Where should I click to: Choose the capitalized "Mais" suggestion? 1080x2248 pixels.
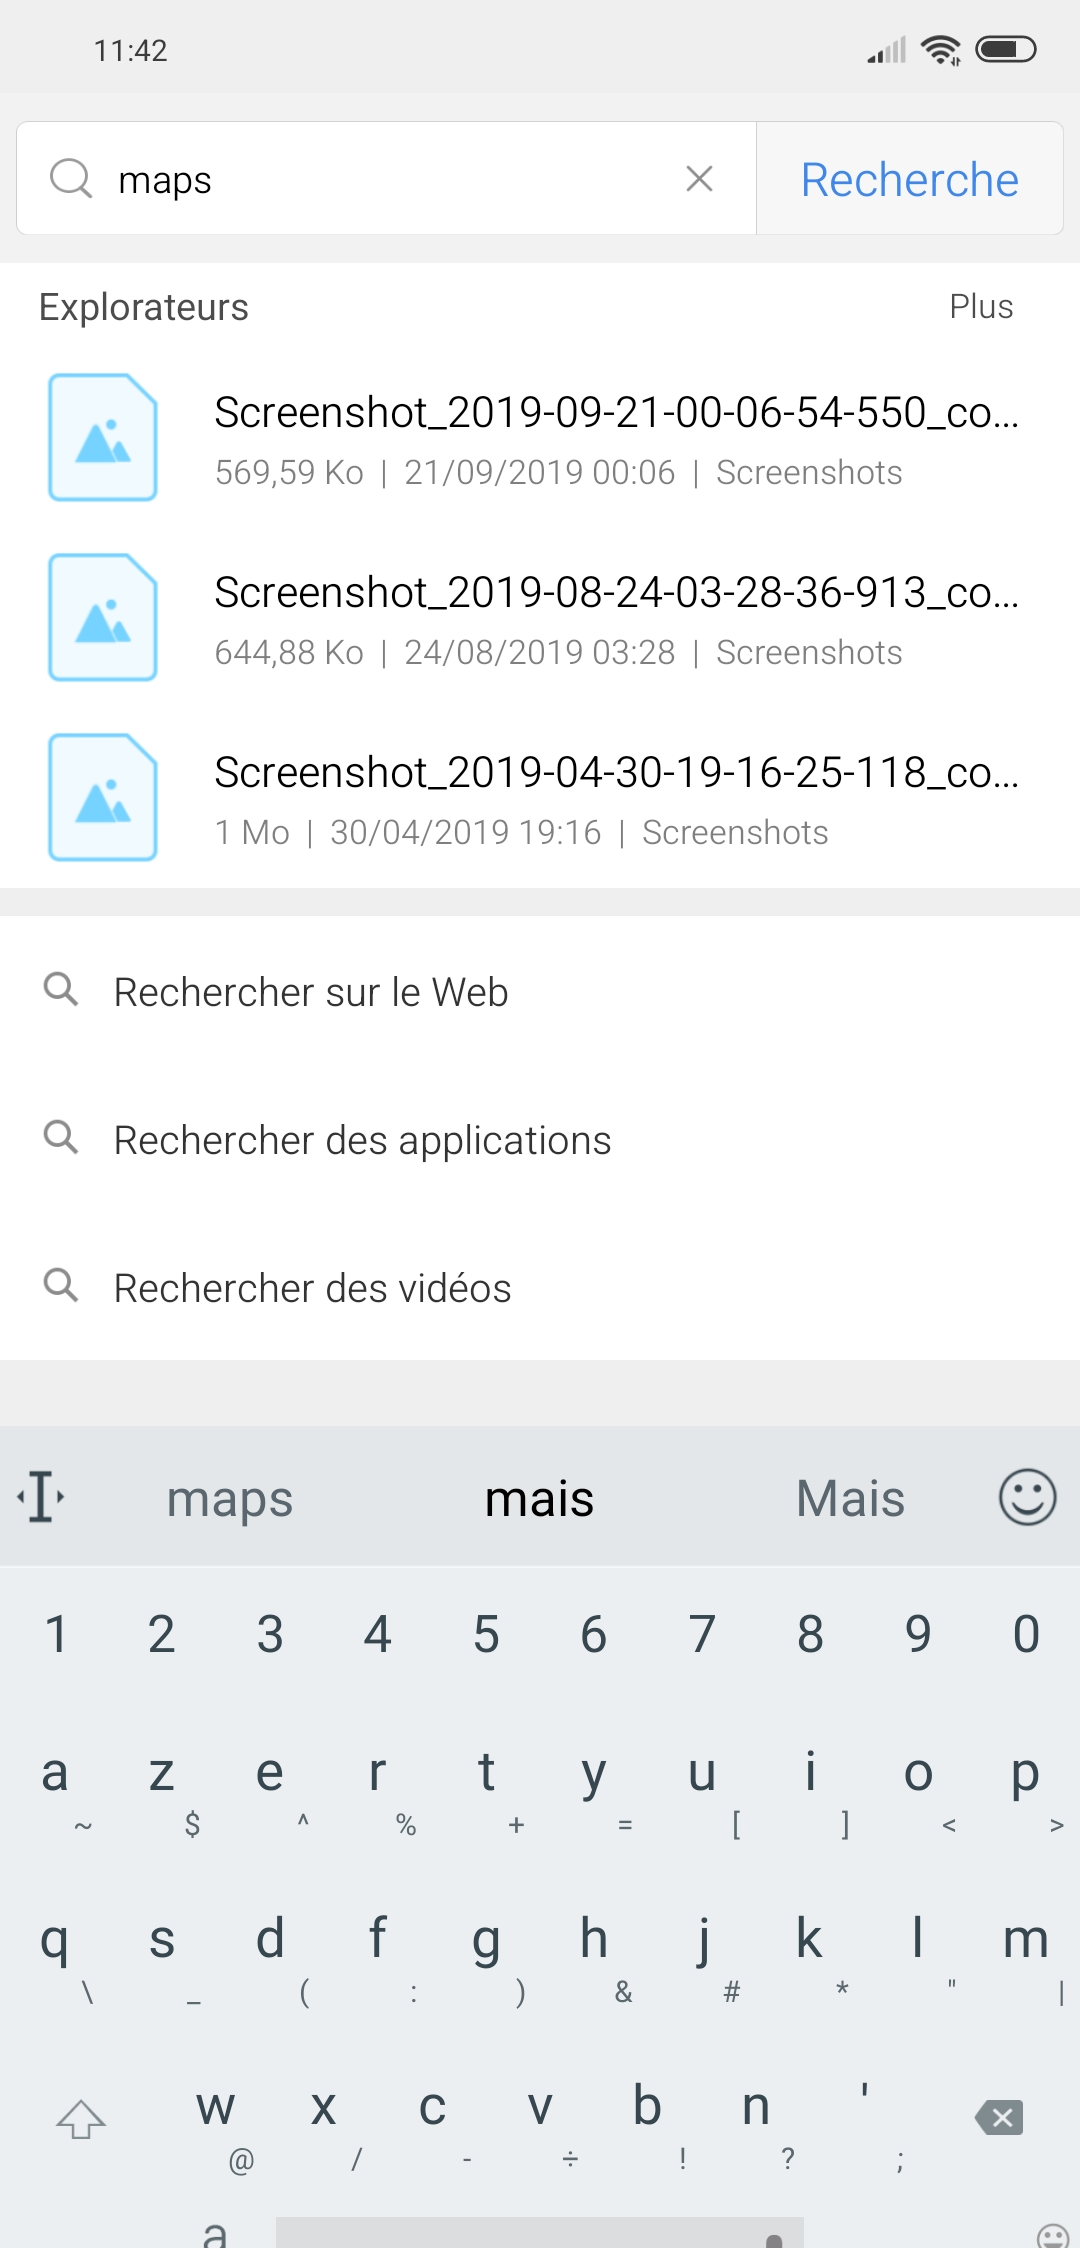[850, 1498]
